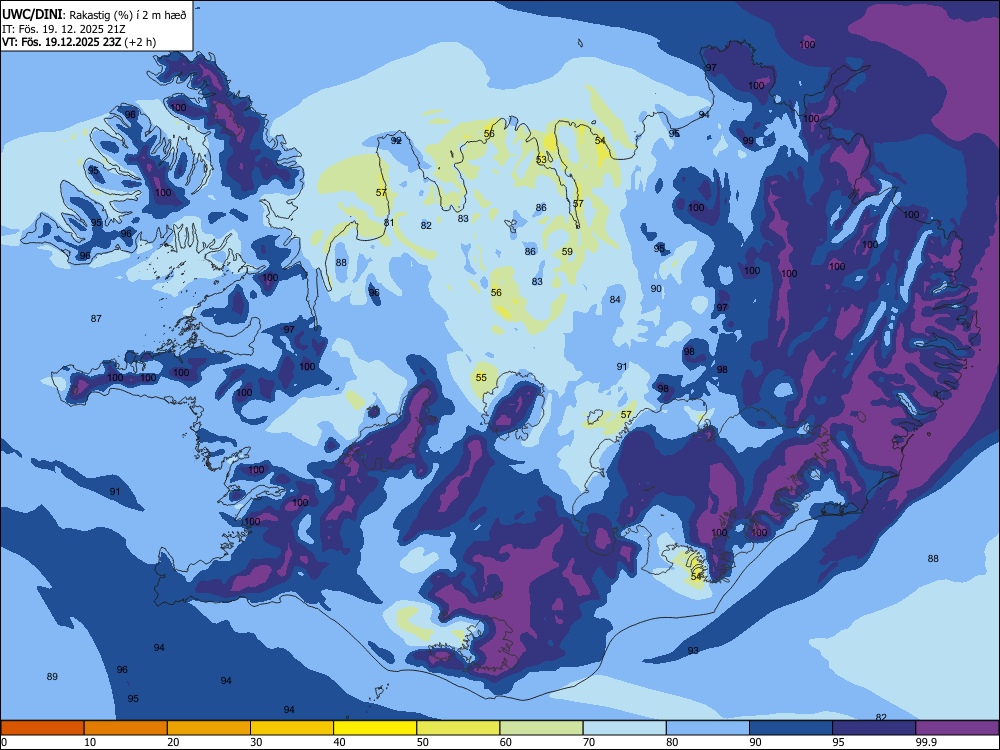This screenshot has height=750, width=1000.
Task: Click the legend tick label '20'
Action: point(173,742)
